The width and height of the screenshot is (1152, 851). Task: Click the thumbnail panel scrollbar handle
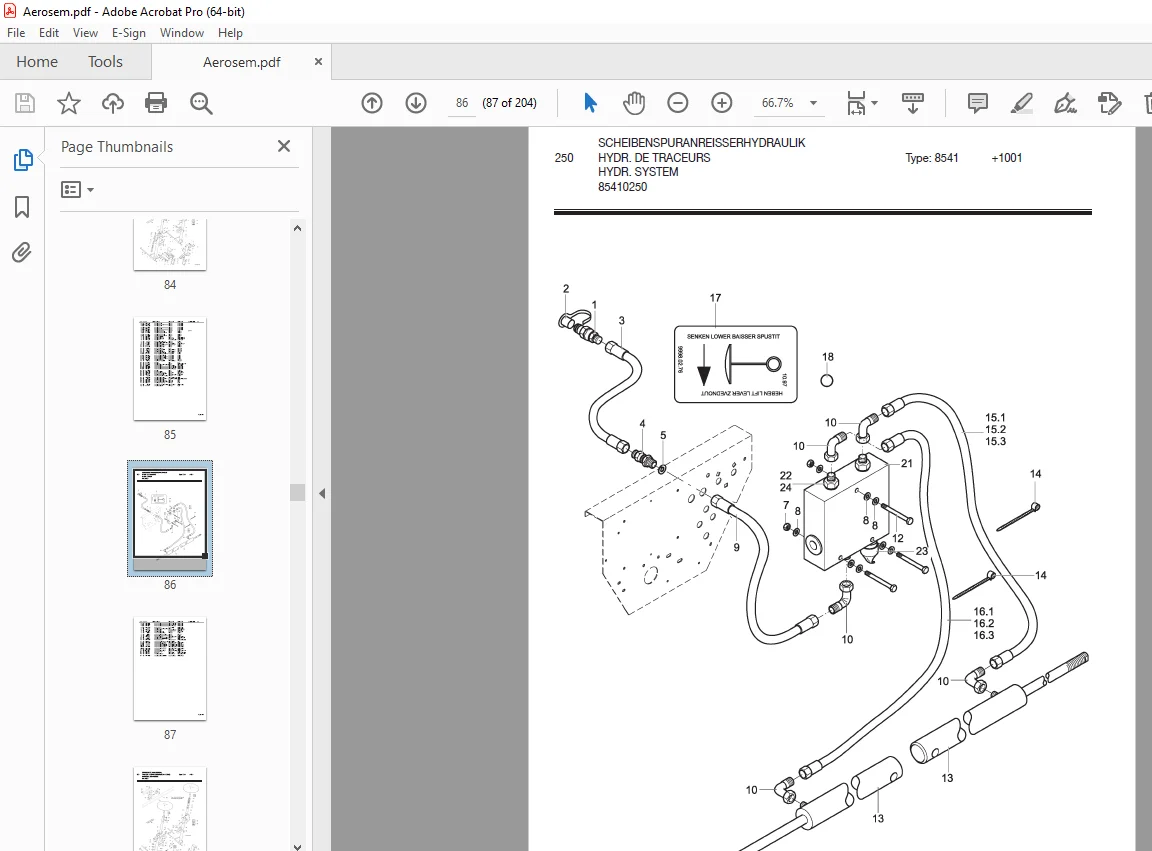[298, 492]
